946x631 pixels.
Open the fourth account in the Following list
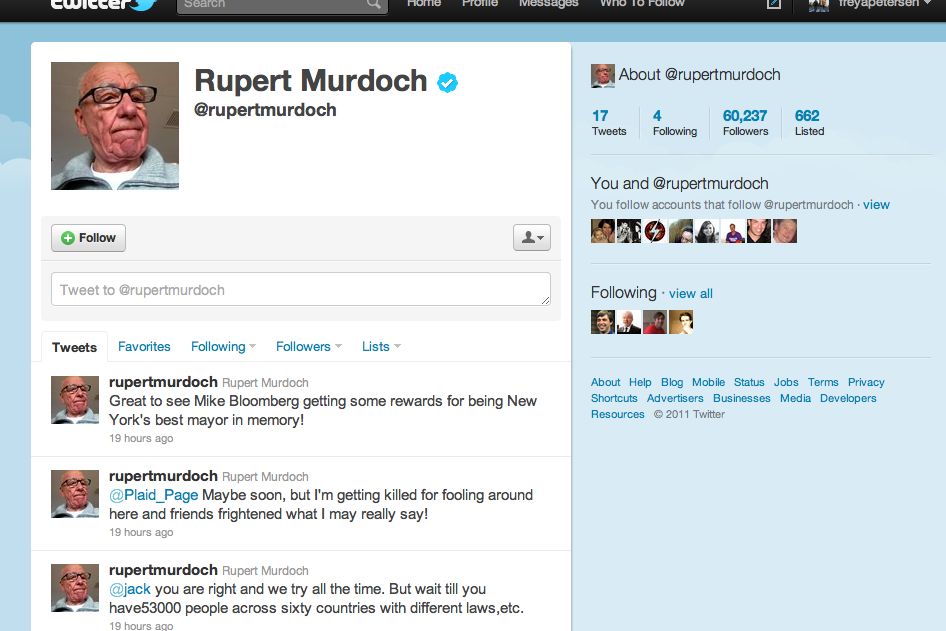pyautogui.click(x=681, y=322)
